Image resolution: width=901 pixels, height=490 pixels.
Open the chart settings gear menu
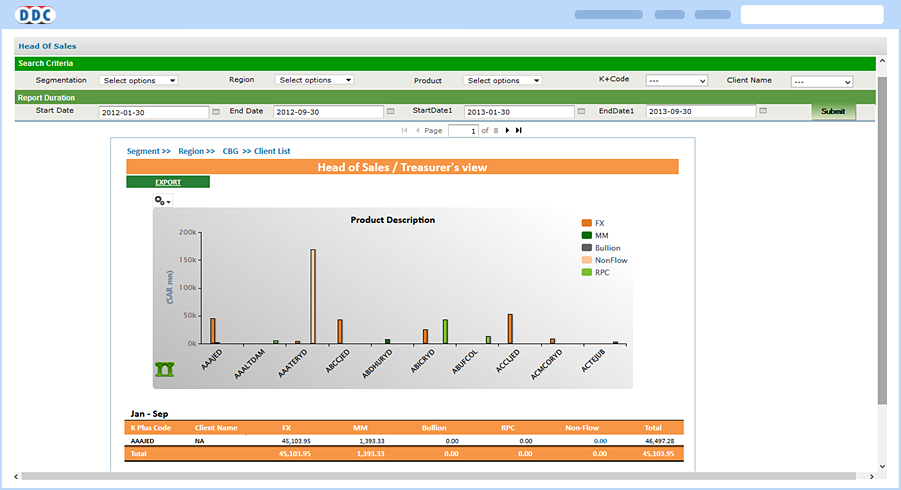click(x=161, y=201)
